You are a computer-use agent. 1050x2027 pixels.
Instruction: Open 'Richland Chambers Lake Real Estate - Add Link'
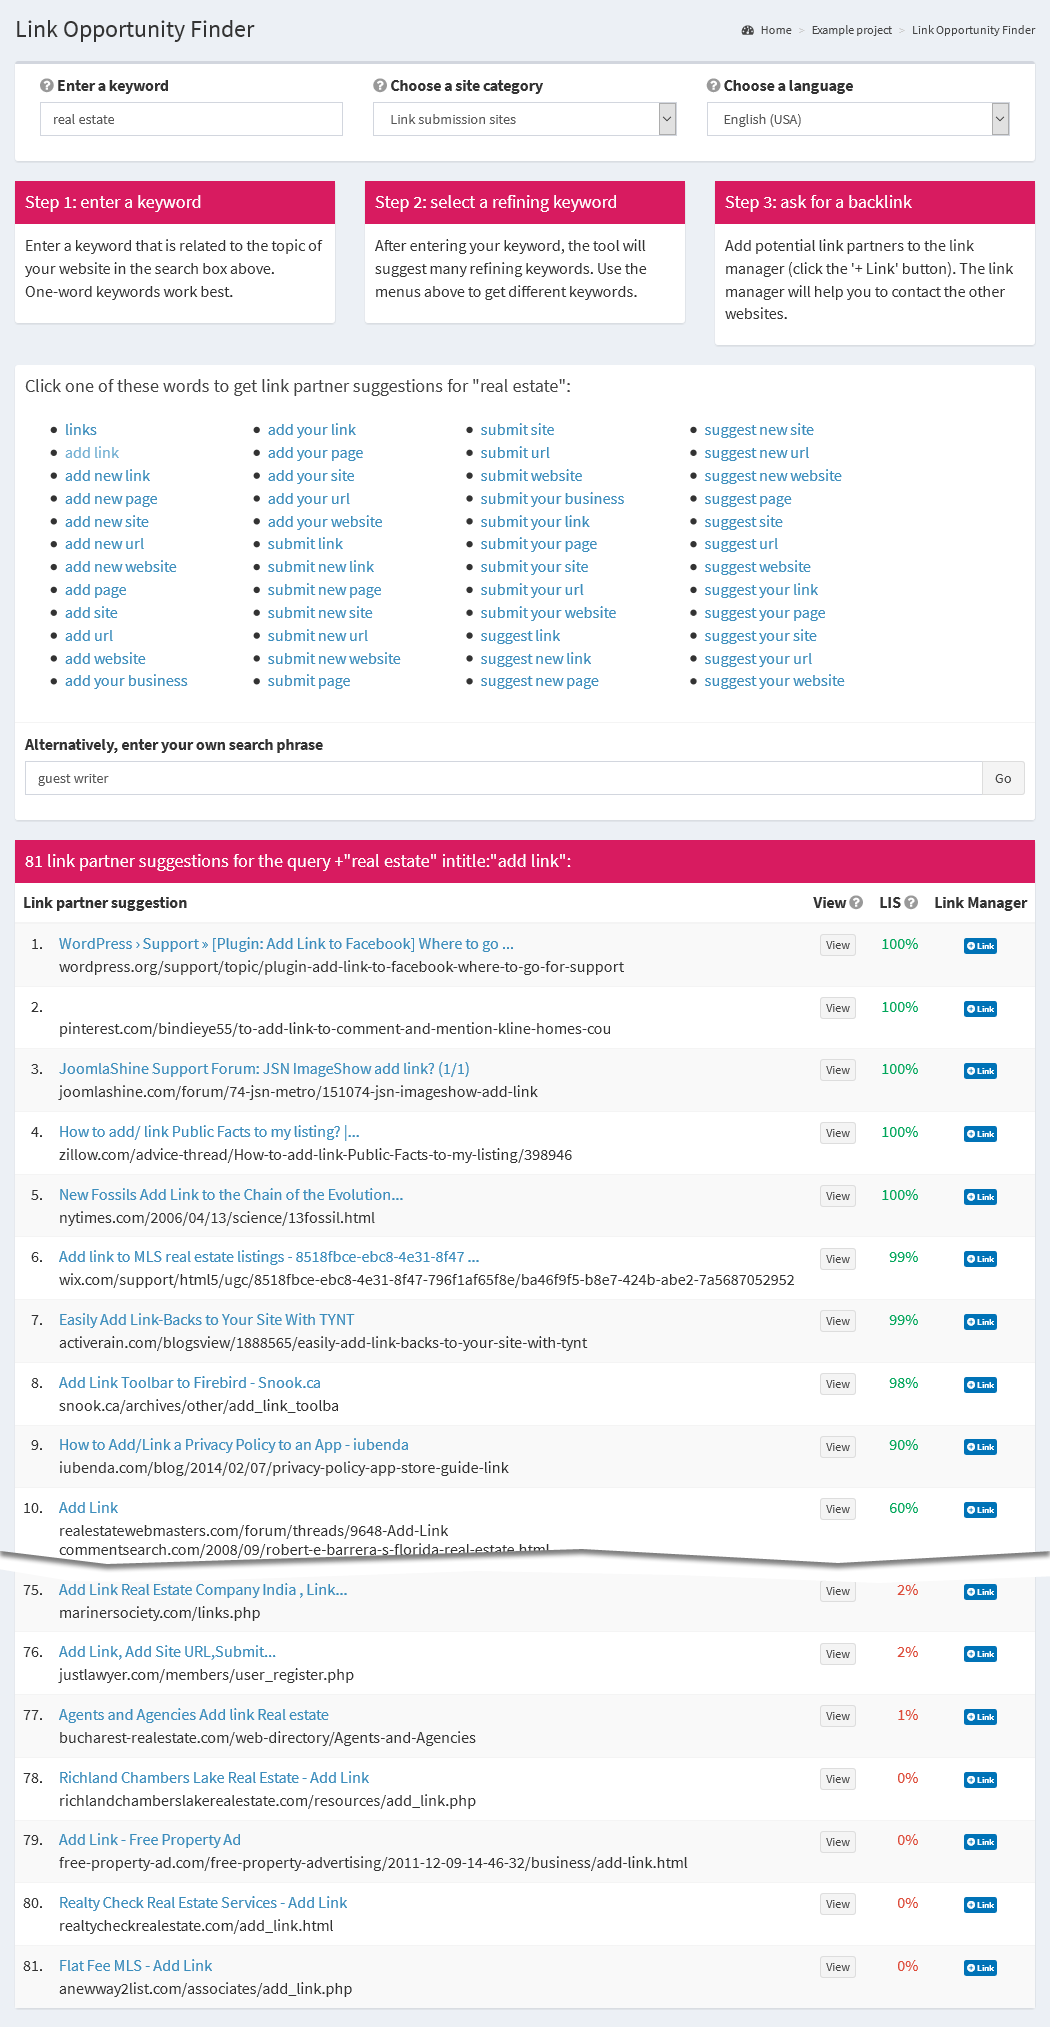tap(214, 1778)
